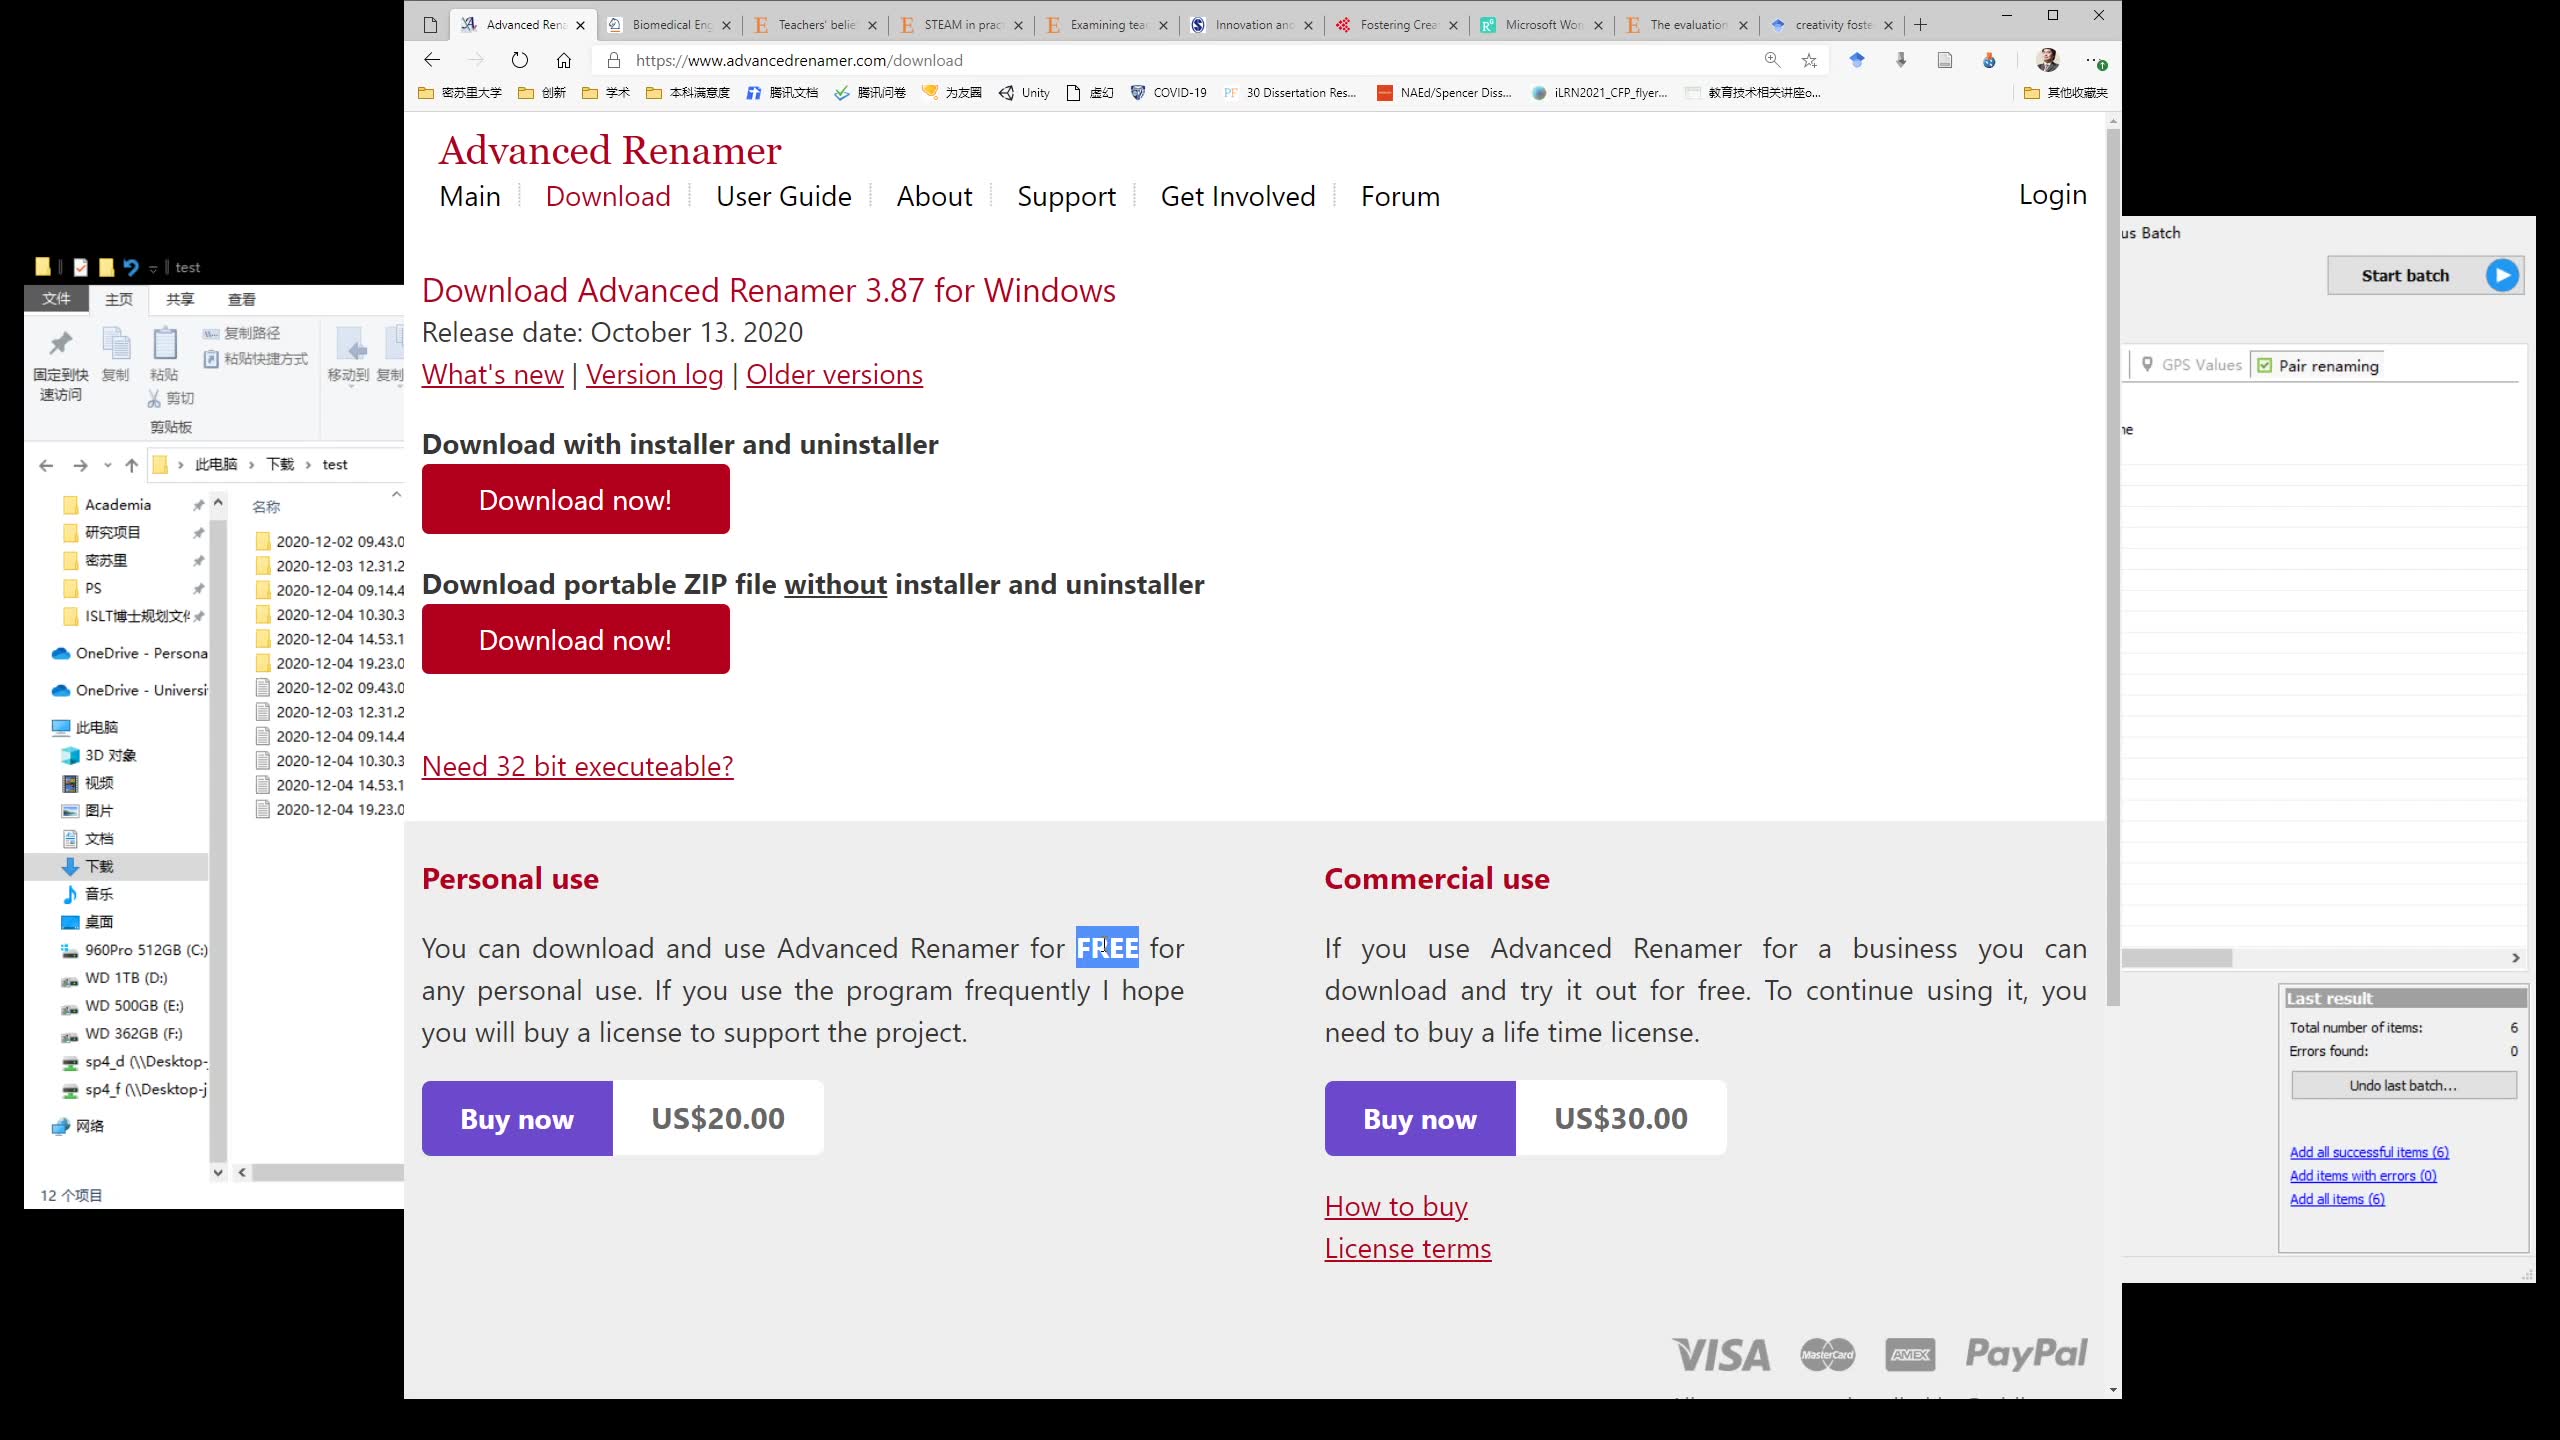This screenshot has height=1440, width=2560.
Task: Open the Older versions link
Action: point(834,374)
